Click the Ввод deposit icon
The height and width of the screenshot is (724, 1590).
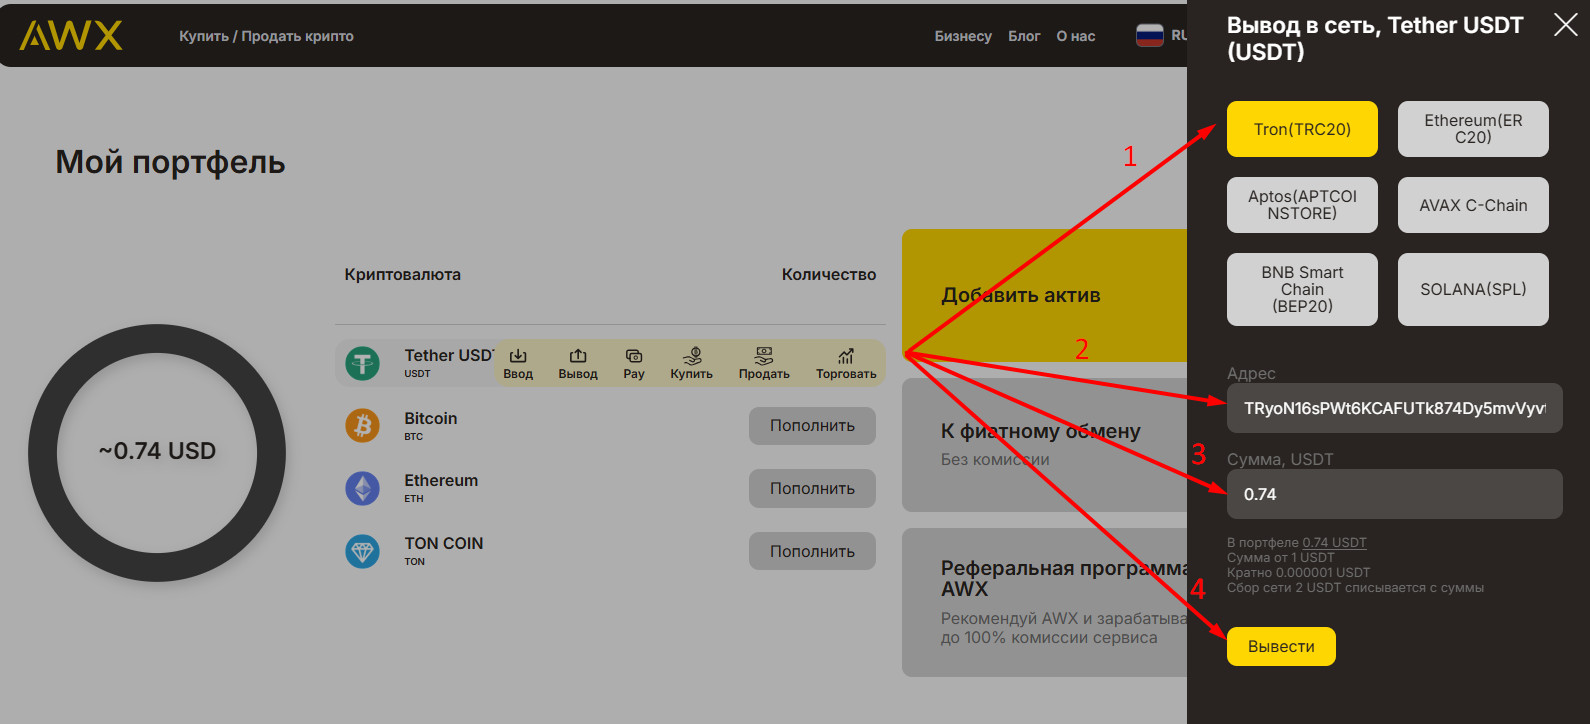518,357
